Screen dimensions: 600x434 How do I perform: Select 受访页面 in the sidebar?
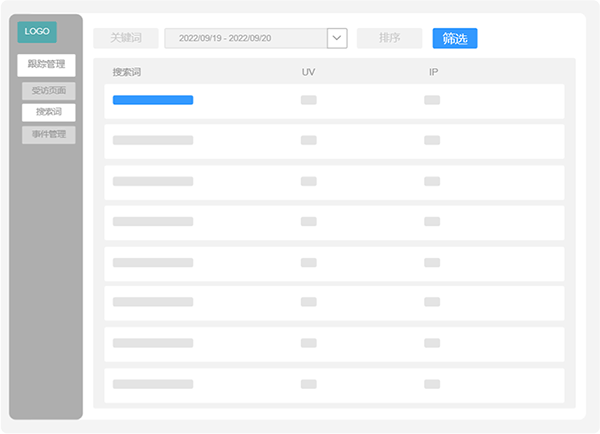coord(49,91)
